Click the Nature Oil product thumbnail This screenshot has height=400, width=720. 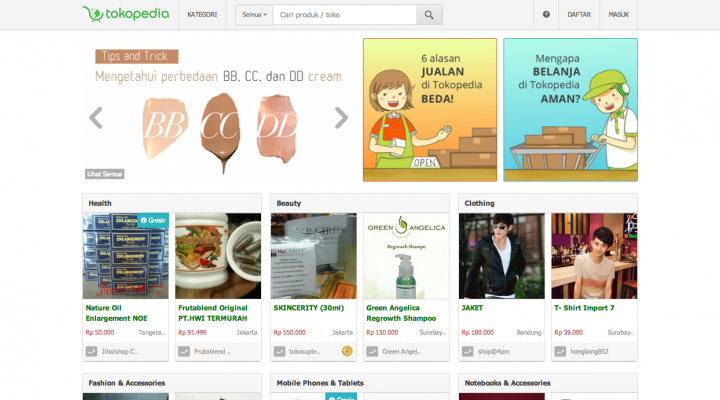(x=125, y=256)
